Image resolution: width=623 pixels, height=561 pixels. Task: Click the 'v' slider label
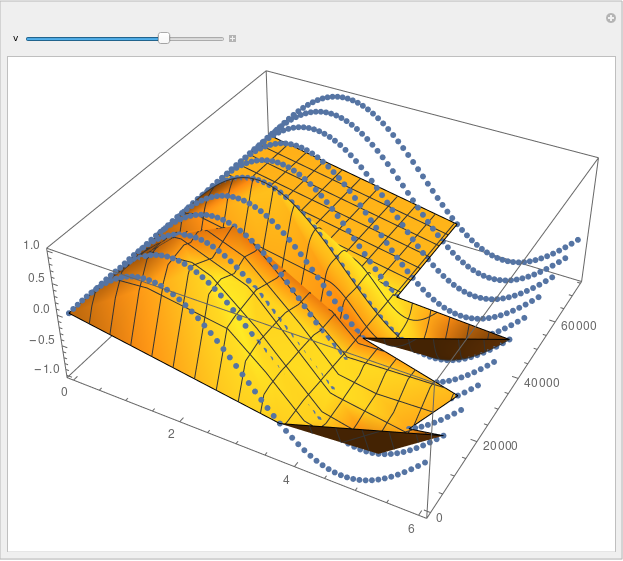tap(15, 38)
